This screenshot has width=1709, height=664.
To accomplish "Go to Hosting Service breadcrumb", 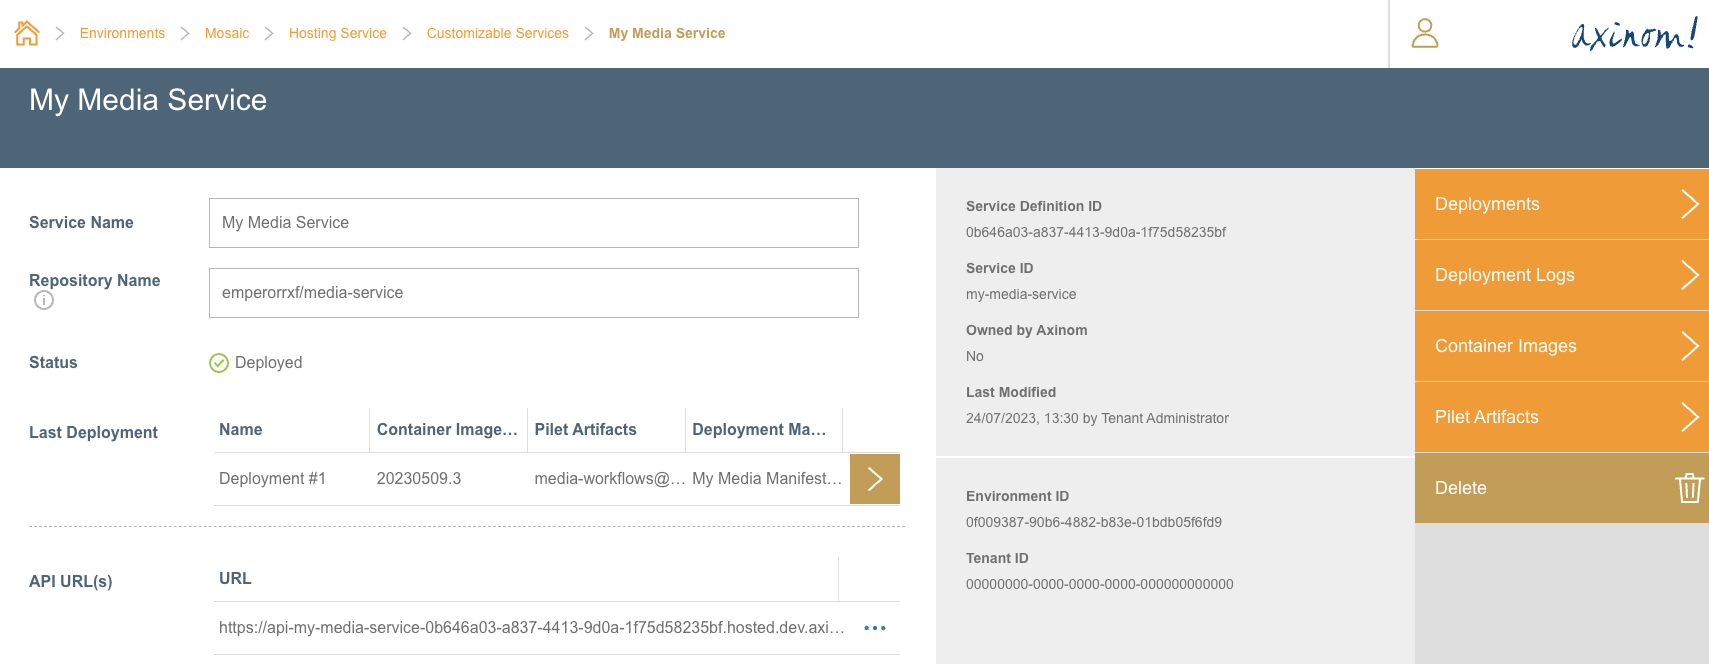I will tap(337, 33).
